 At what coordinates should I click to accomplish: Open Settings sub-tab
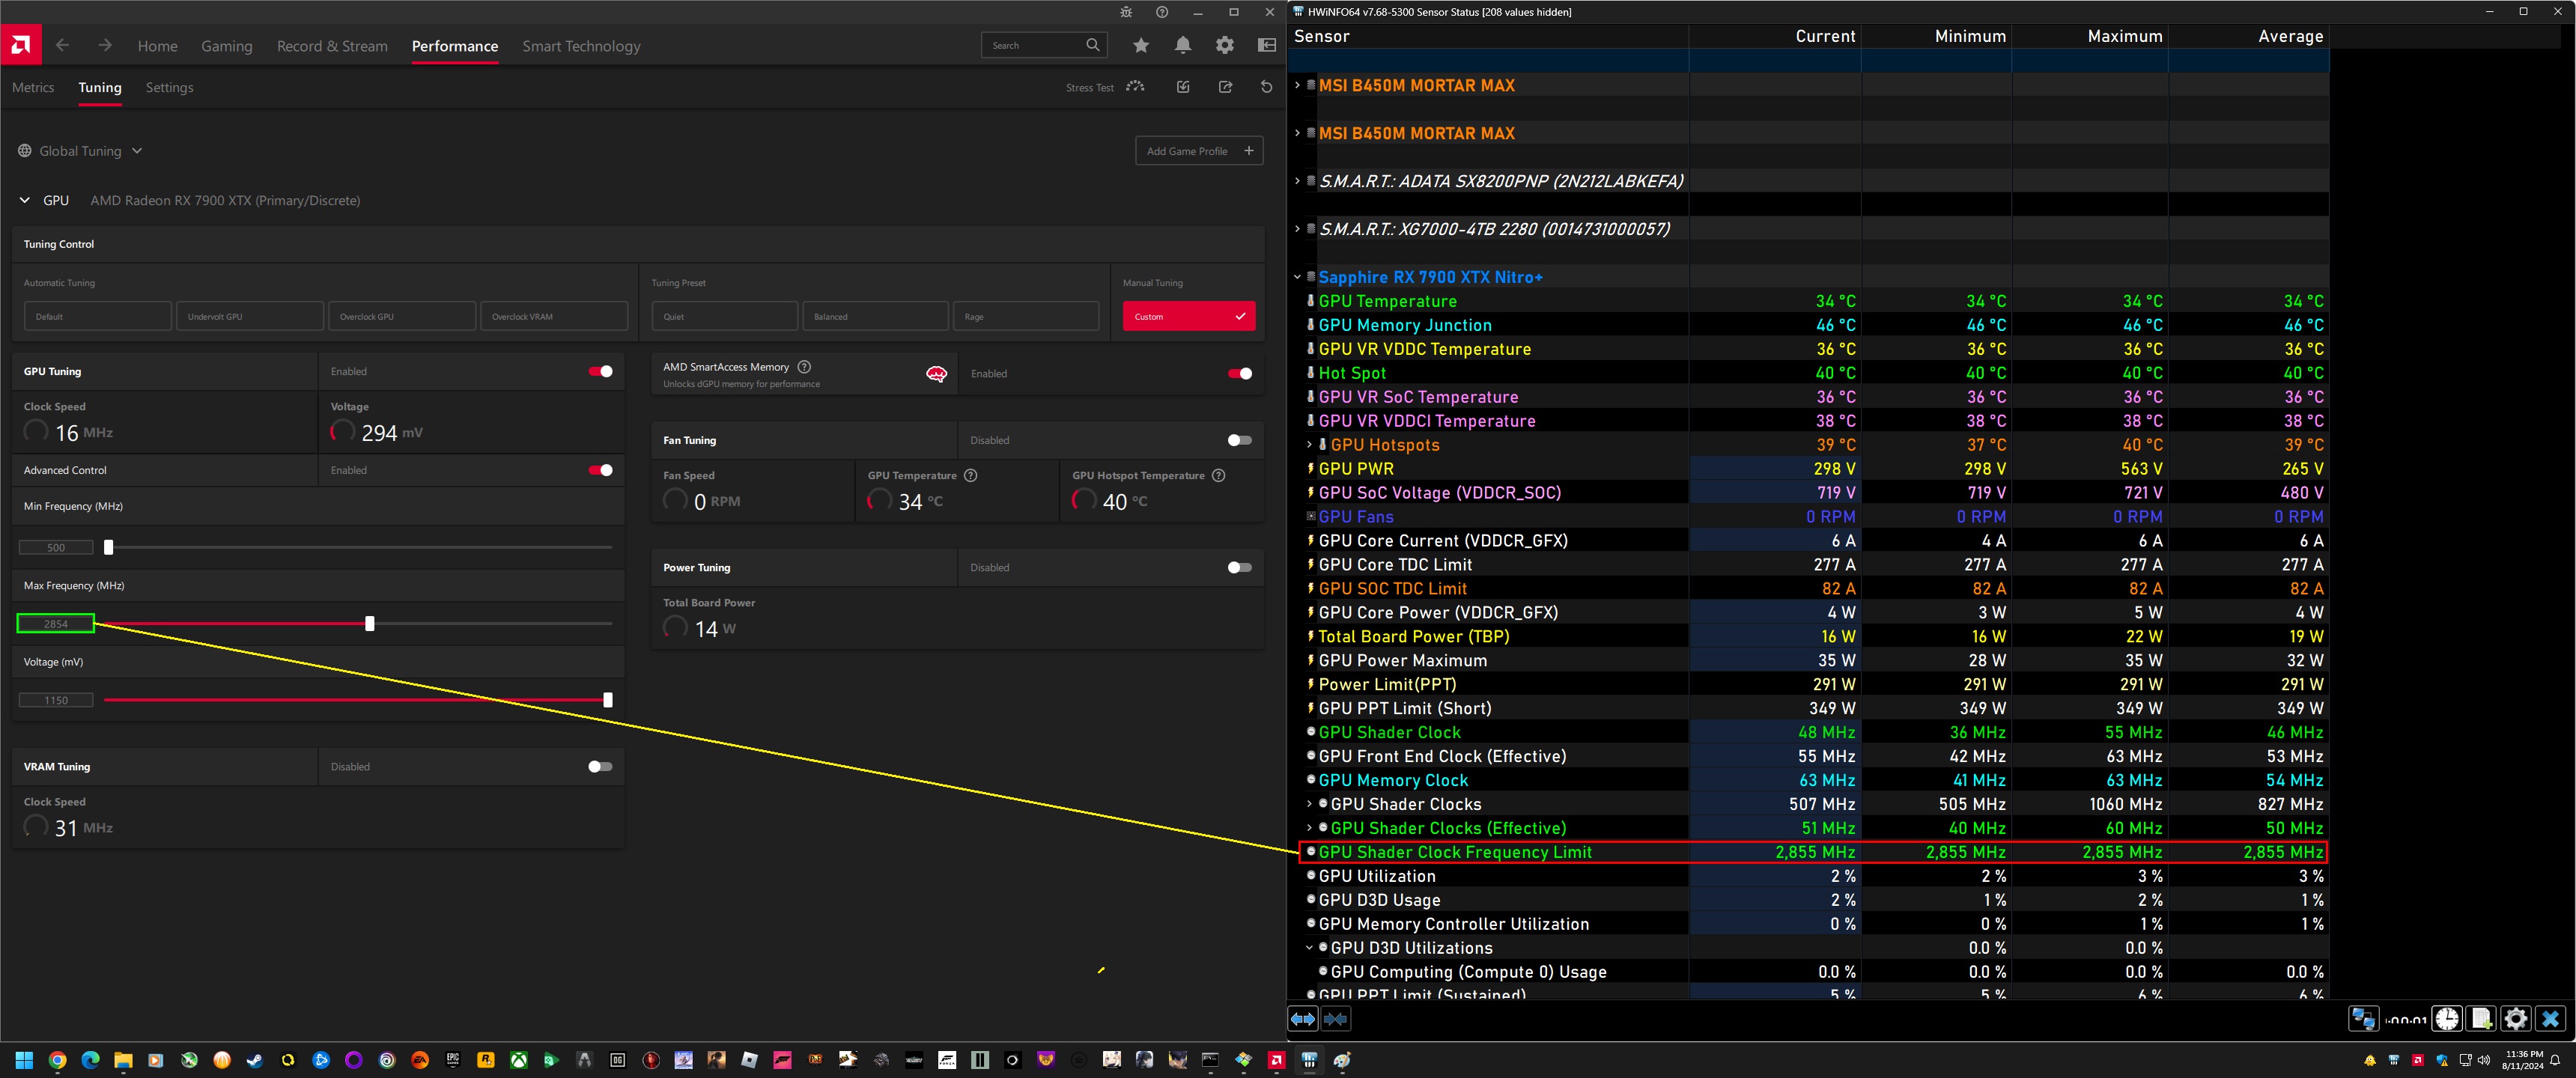coord(169,87)
